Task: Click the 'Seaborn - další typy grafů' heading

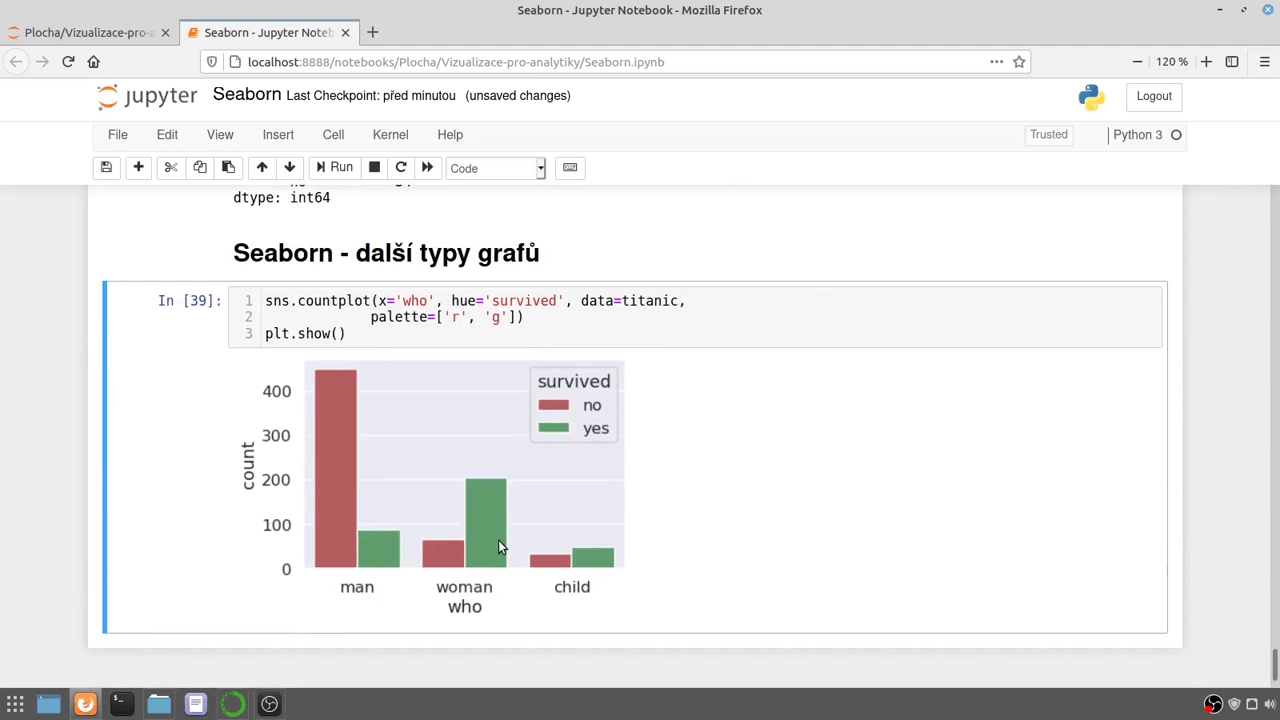Action: coord(386,253)
